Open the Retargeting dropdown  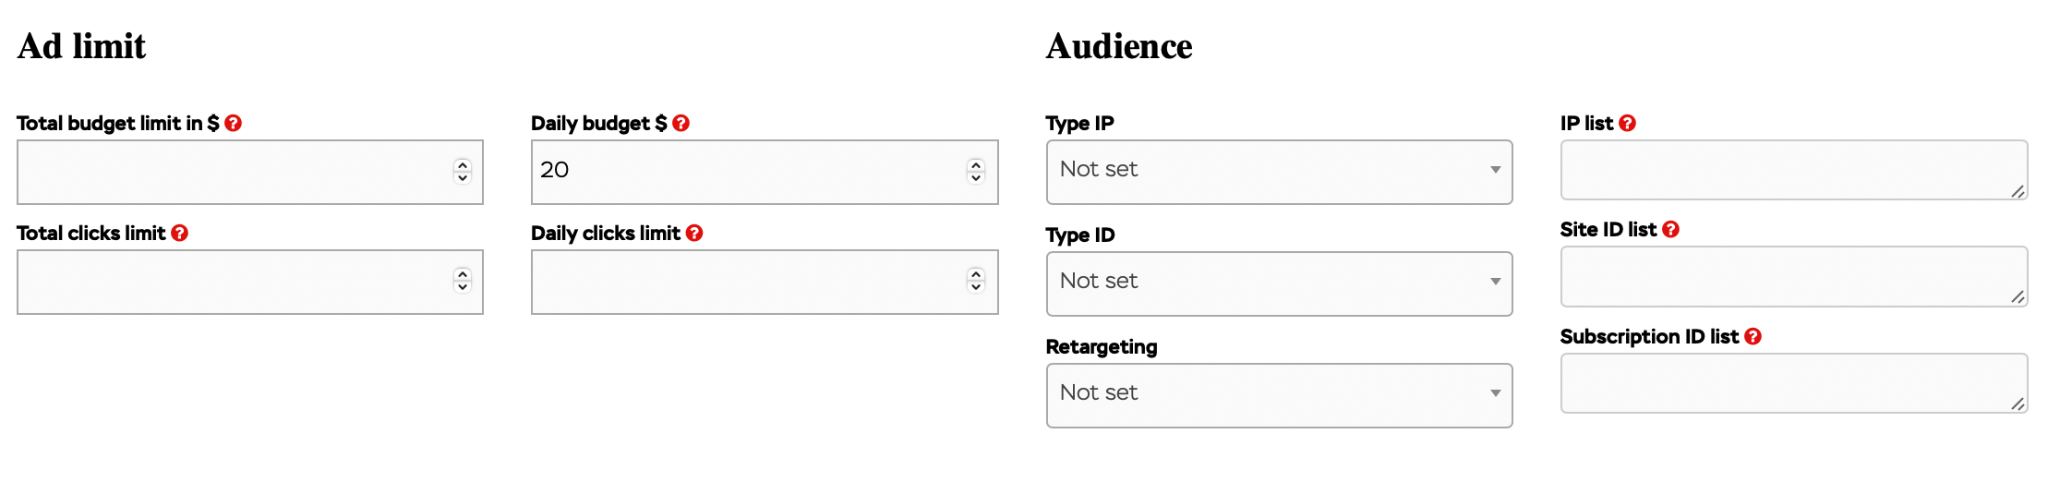(1279, 396)
